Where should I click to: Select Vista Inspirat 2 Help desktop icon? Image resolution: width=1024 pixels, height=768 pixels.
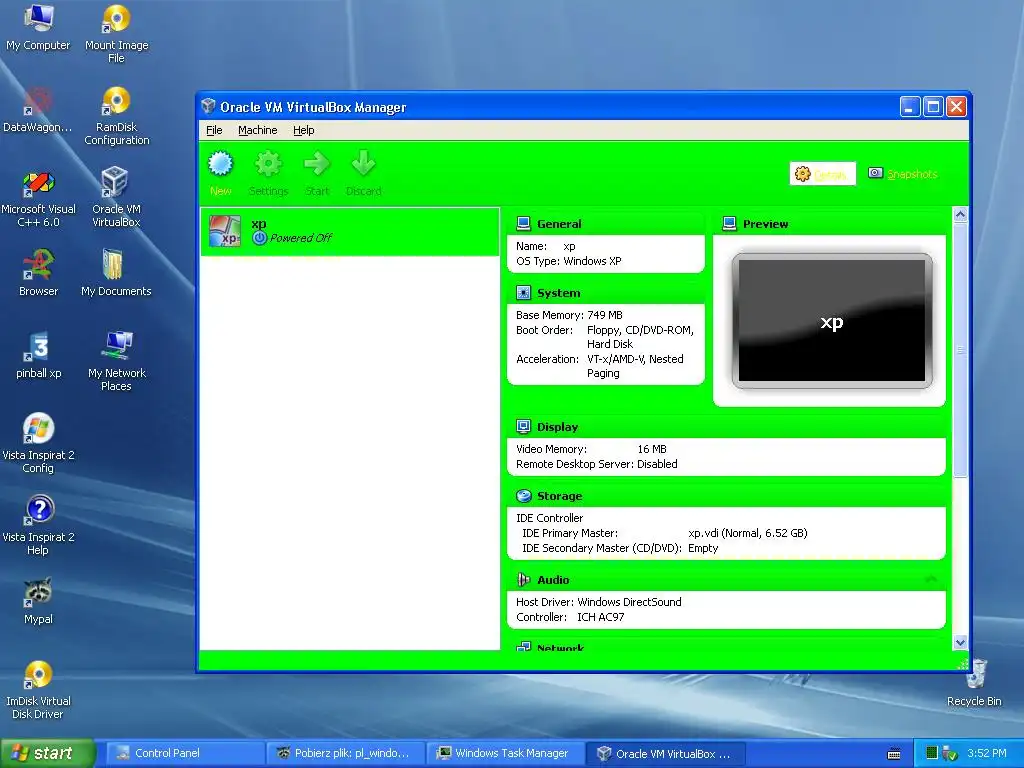[x=38, y=526]
